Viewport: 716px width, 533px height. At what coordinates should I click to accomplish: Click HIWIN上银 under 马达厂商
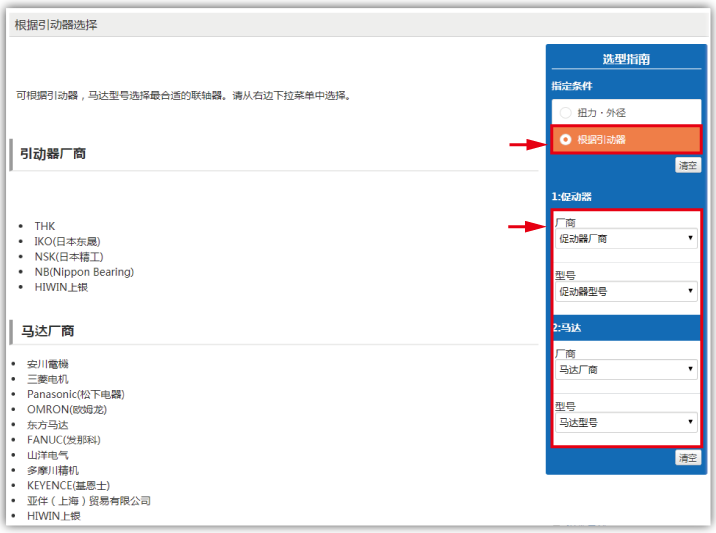(54, 516)
